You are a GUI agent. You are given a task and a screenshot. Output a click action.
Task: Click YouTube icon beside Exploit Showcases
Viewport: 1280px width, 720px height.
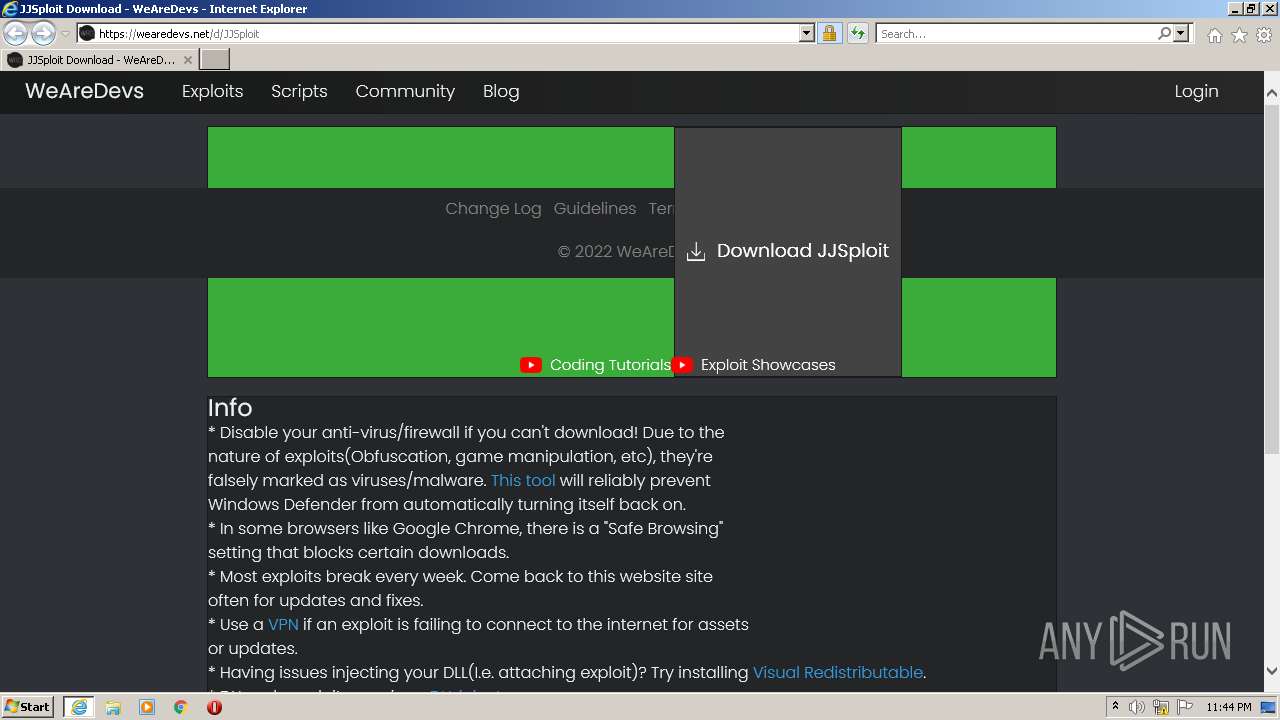[682, 365]
